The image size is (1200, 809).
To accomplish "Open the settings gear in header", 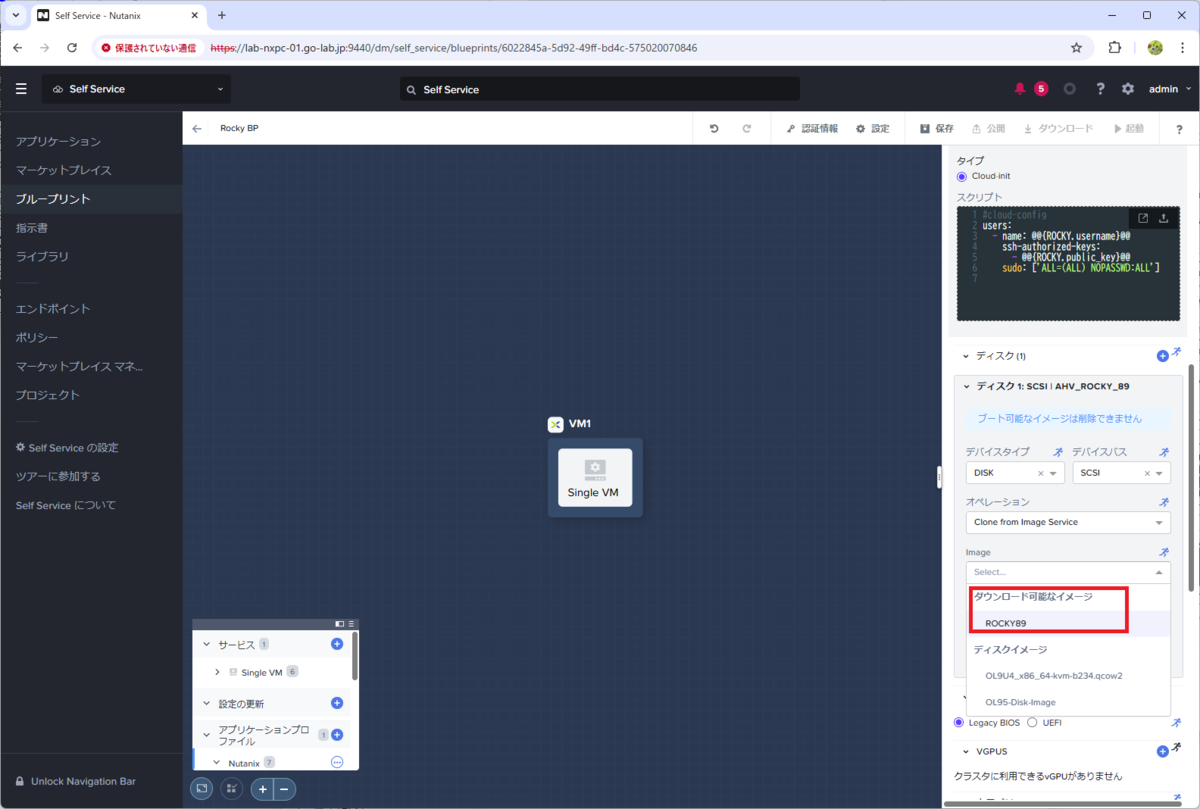I will pyautogui.click(x=1128, y=89).
